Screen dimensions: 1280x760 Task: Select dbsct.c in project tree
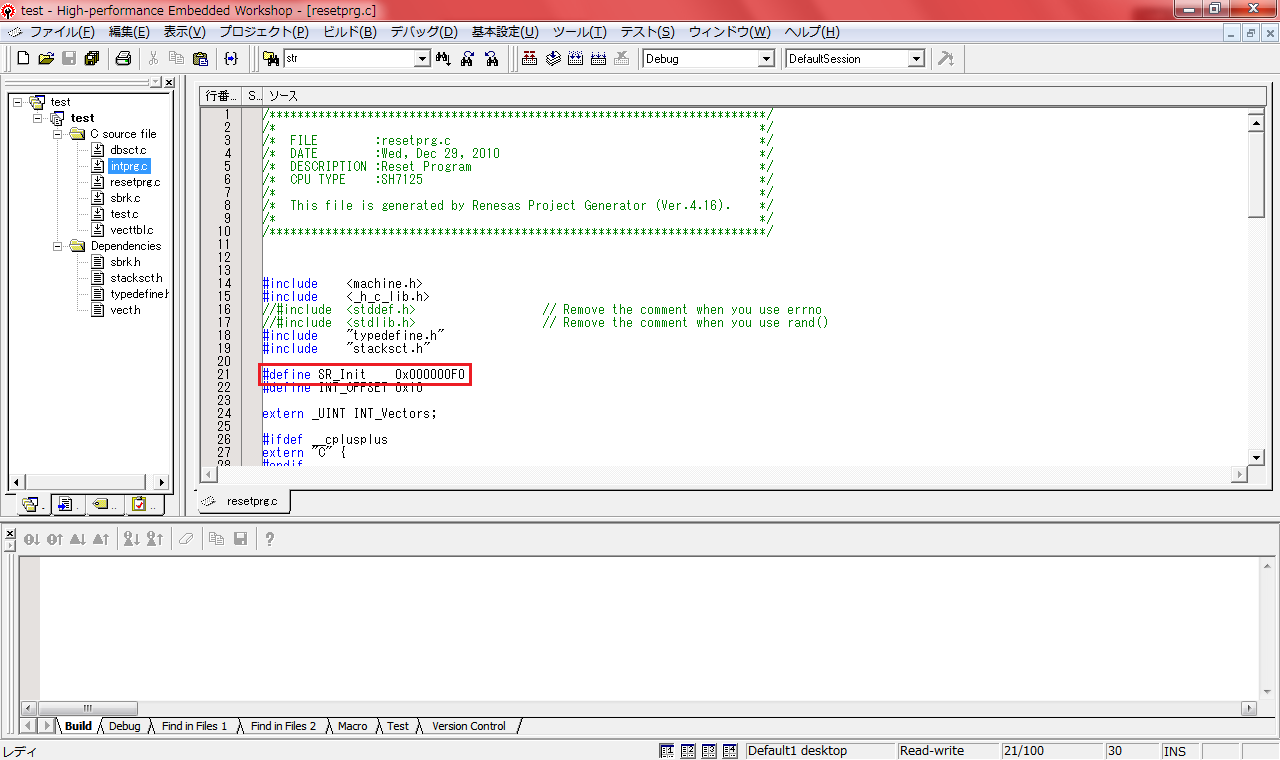pyautogui.click(x=128, y=150)
